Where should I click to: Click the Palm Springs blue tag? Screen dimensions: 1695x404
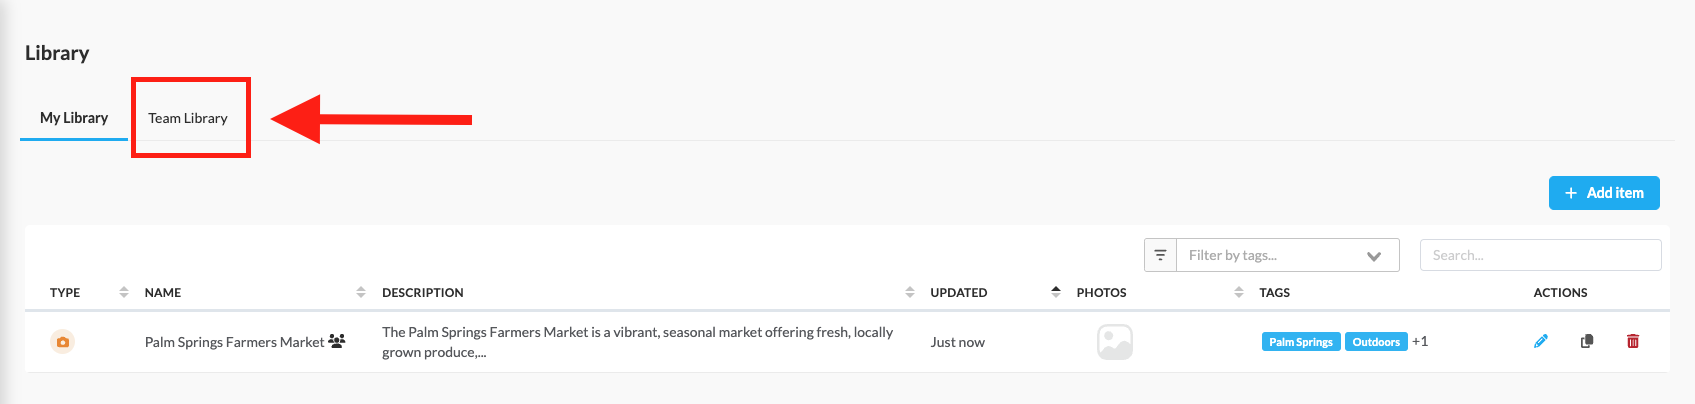[x=1301, y=342]
